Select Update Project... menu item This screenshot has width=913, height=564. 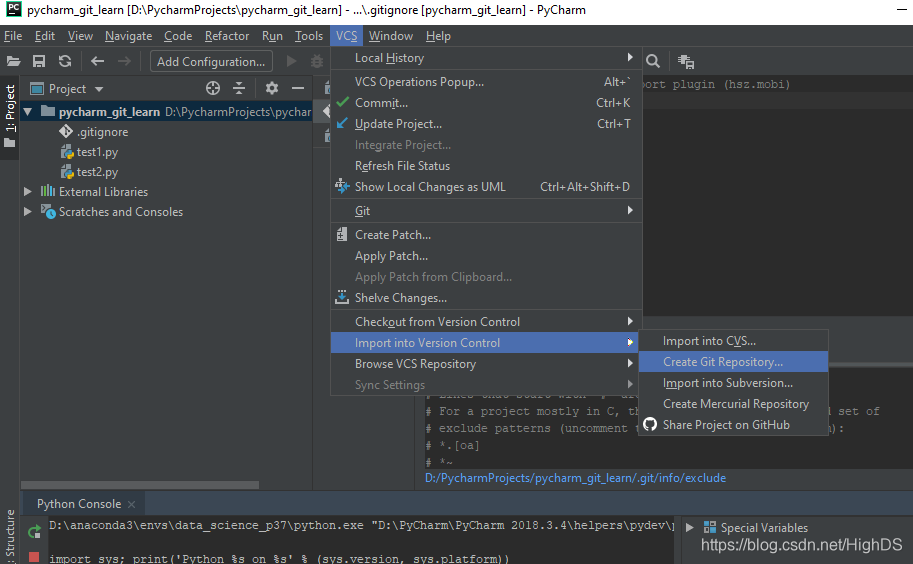point(486,124)
